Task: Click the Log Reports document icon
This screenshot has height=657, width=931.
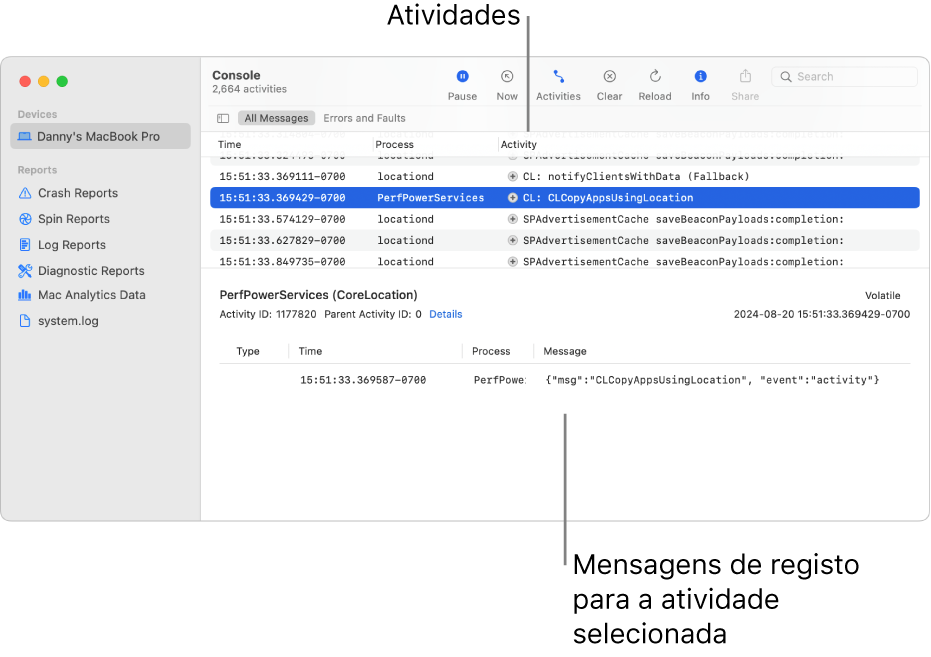Action: (x=25, y=245)
